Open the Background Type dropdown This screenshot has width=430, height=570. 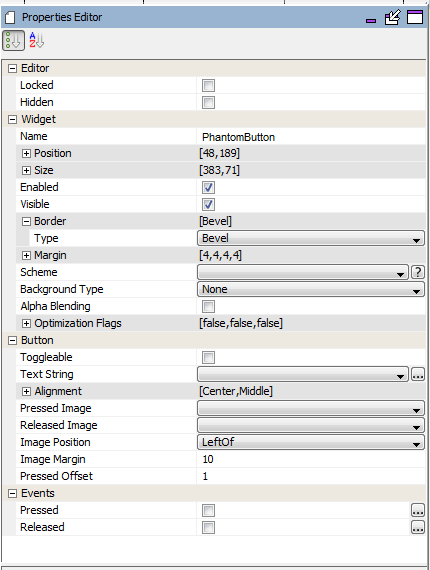tap(311, 289)
